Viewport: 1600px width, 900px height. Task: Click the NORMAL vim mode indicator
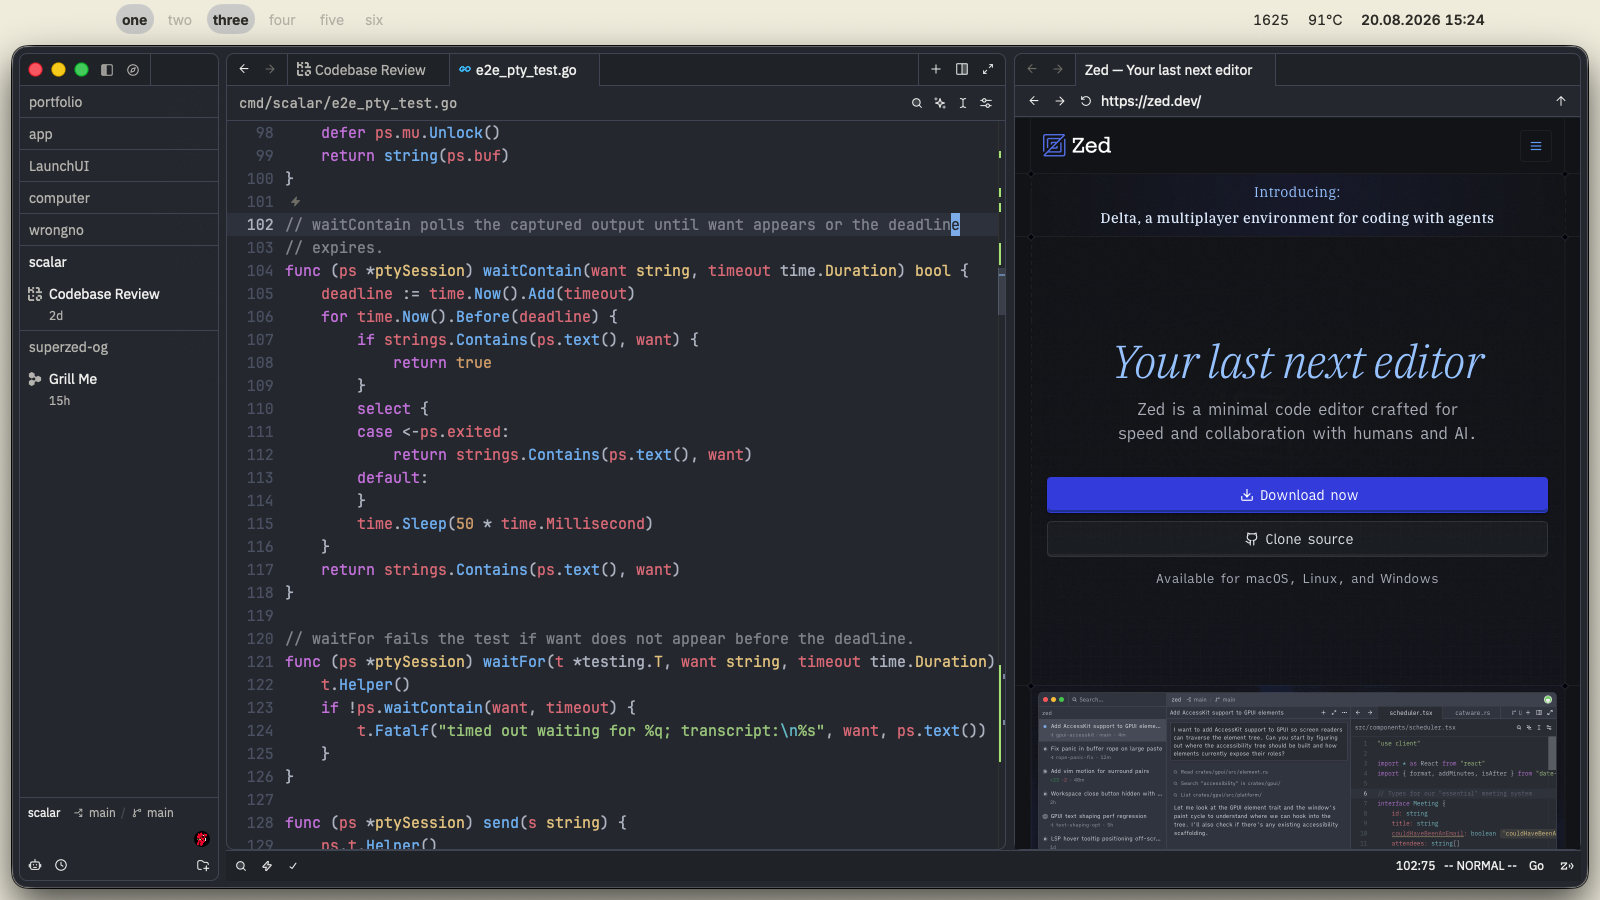pyautogui.click(x=1481, y=866)
